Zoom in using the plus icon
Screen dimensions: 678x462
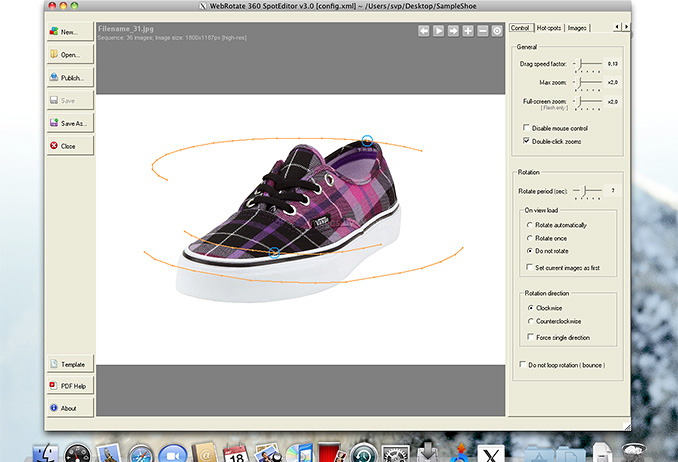[x=468, y=31]
